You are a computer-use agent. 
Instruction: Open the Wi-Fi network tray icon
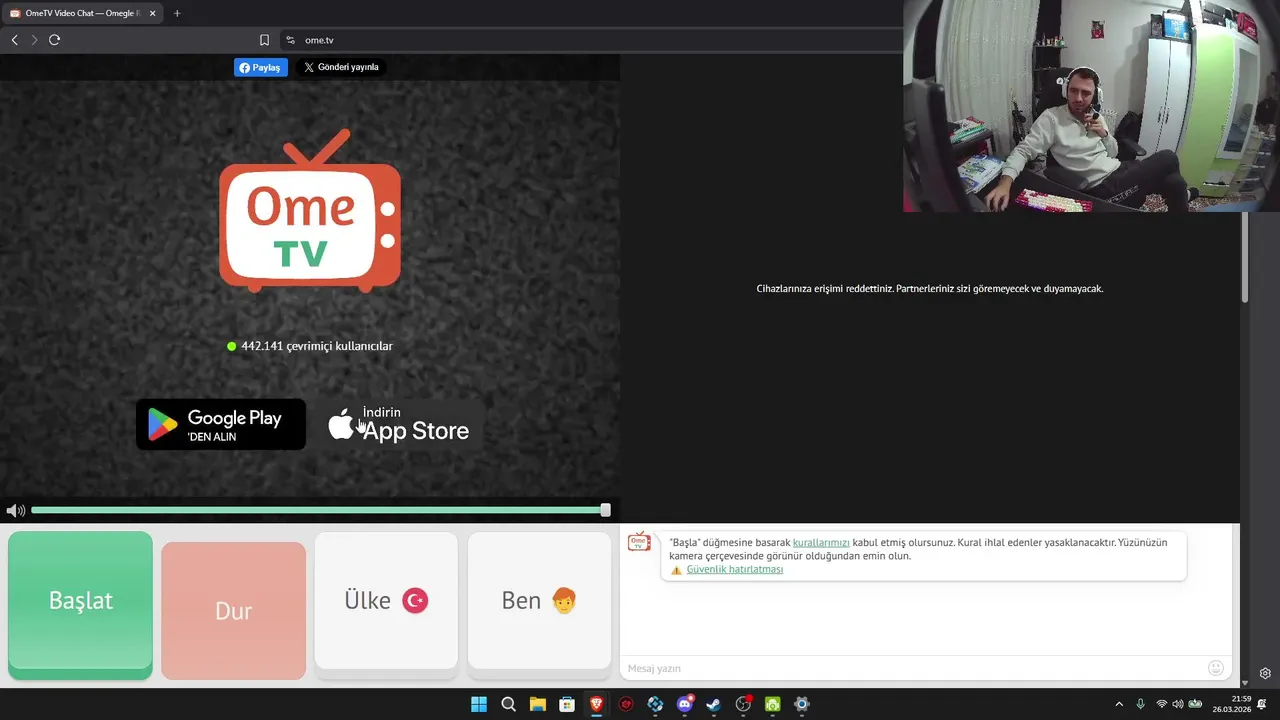pyautogui.click(x=1161, y=704)
